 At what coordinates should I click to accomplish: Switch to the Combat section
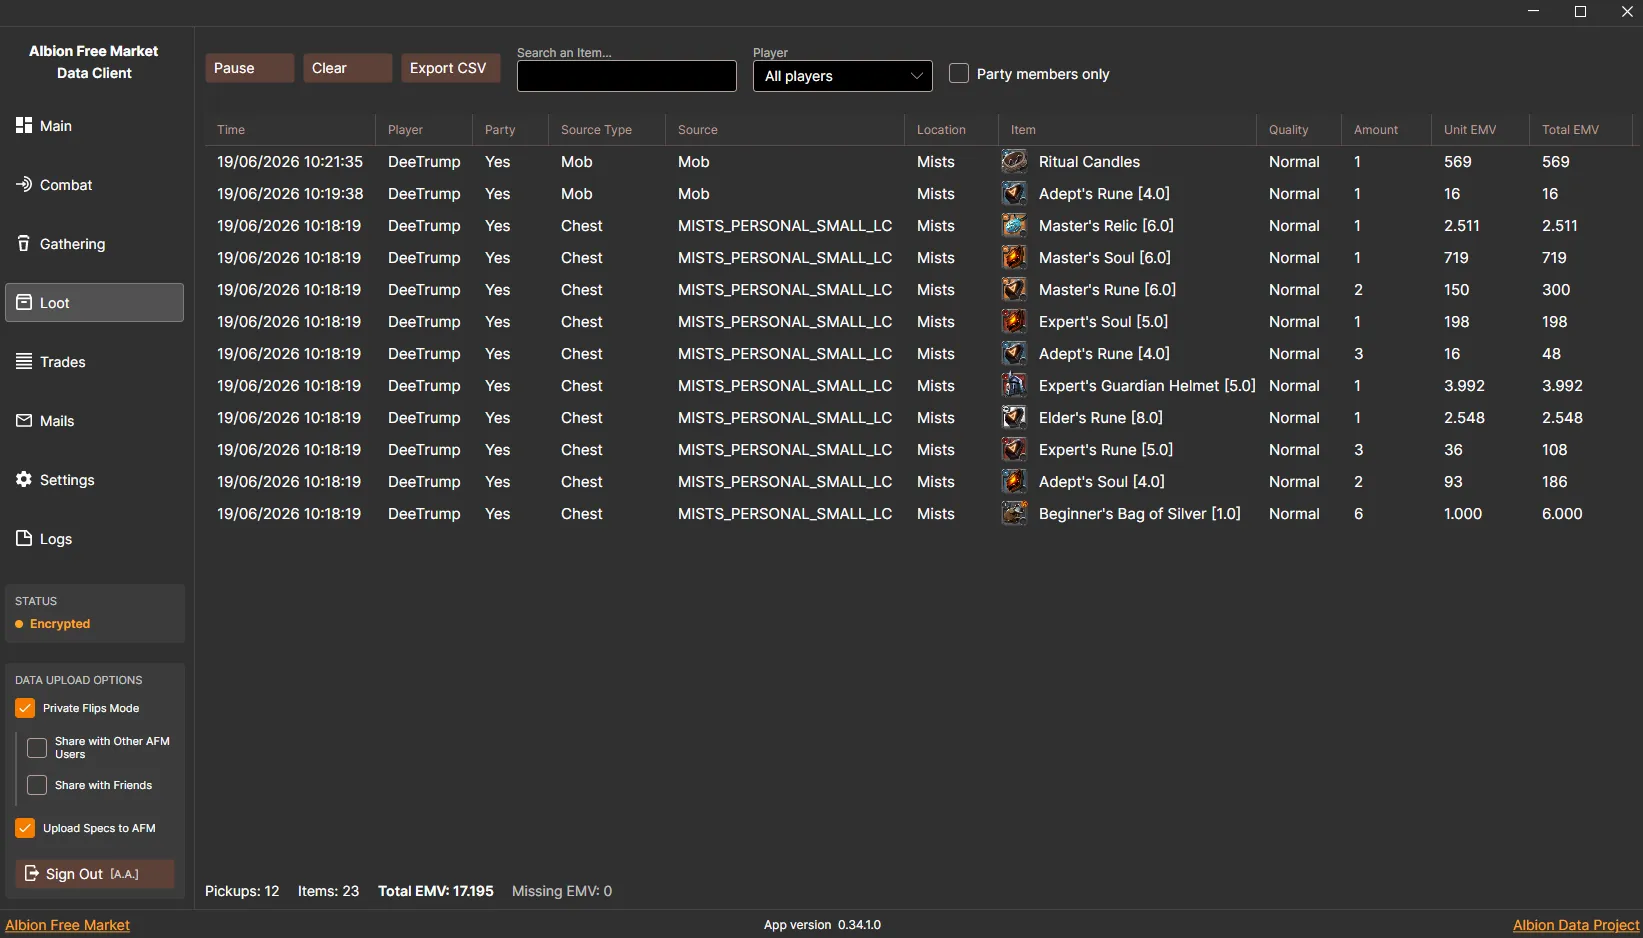coord(94,185)
